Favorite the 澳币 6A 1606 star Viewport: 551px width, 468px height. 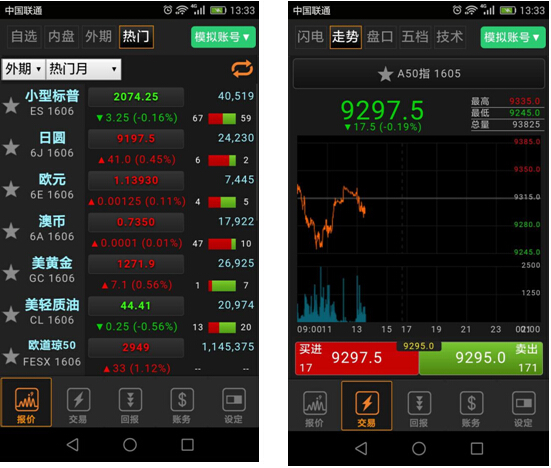click(11, 231)
